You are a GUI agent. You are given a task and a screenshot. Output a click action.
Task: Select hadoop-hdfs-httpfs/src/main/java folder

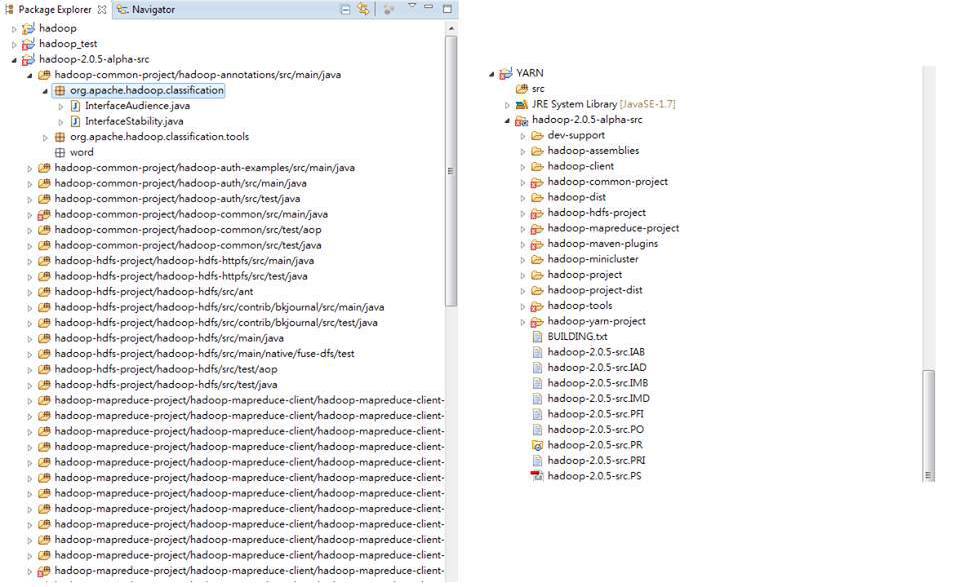click(184, 261)
